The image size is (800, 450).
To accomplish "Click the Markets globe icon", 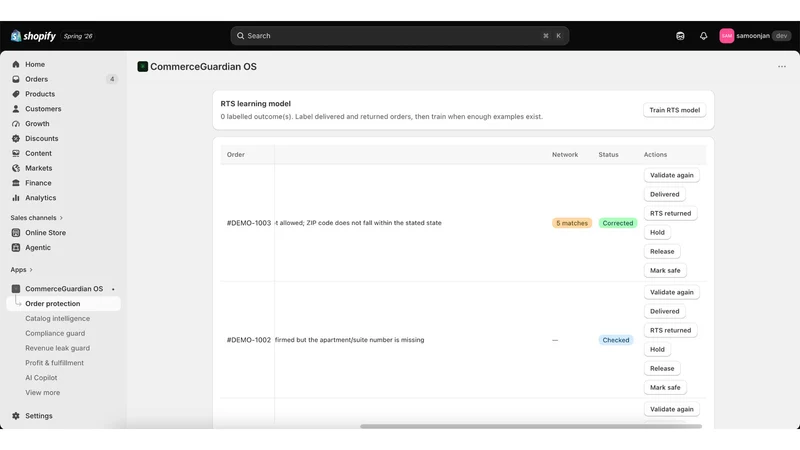I will 16,168.
